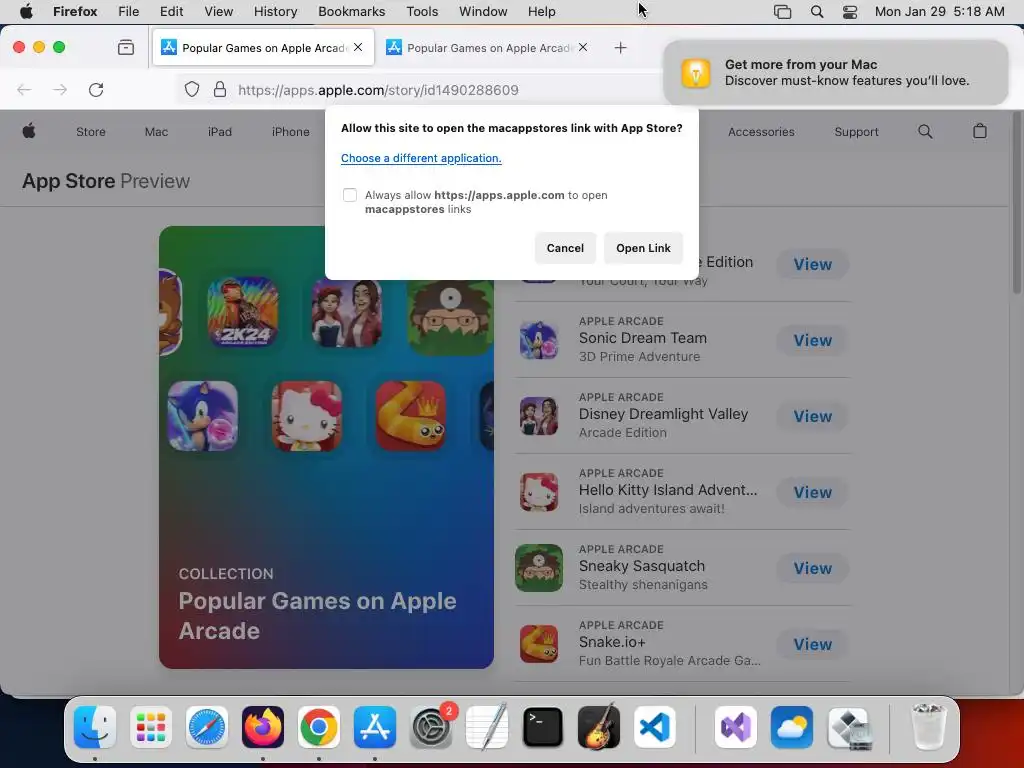Open the shopping bag icon
Screen dimensions: 1024x768
click(980, 131)
